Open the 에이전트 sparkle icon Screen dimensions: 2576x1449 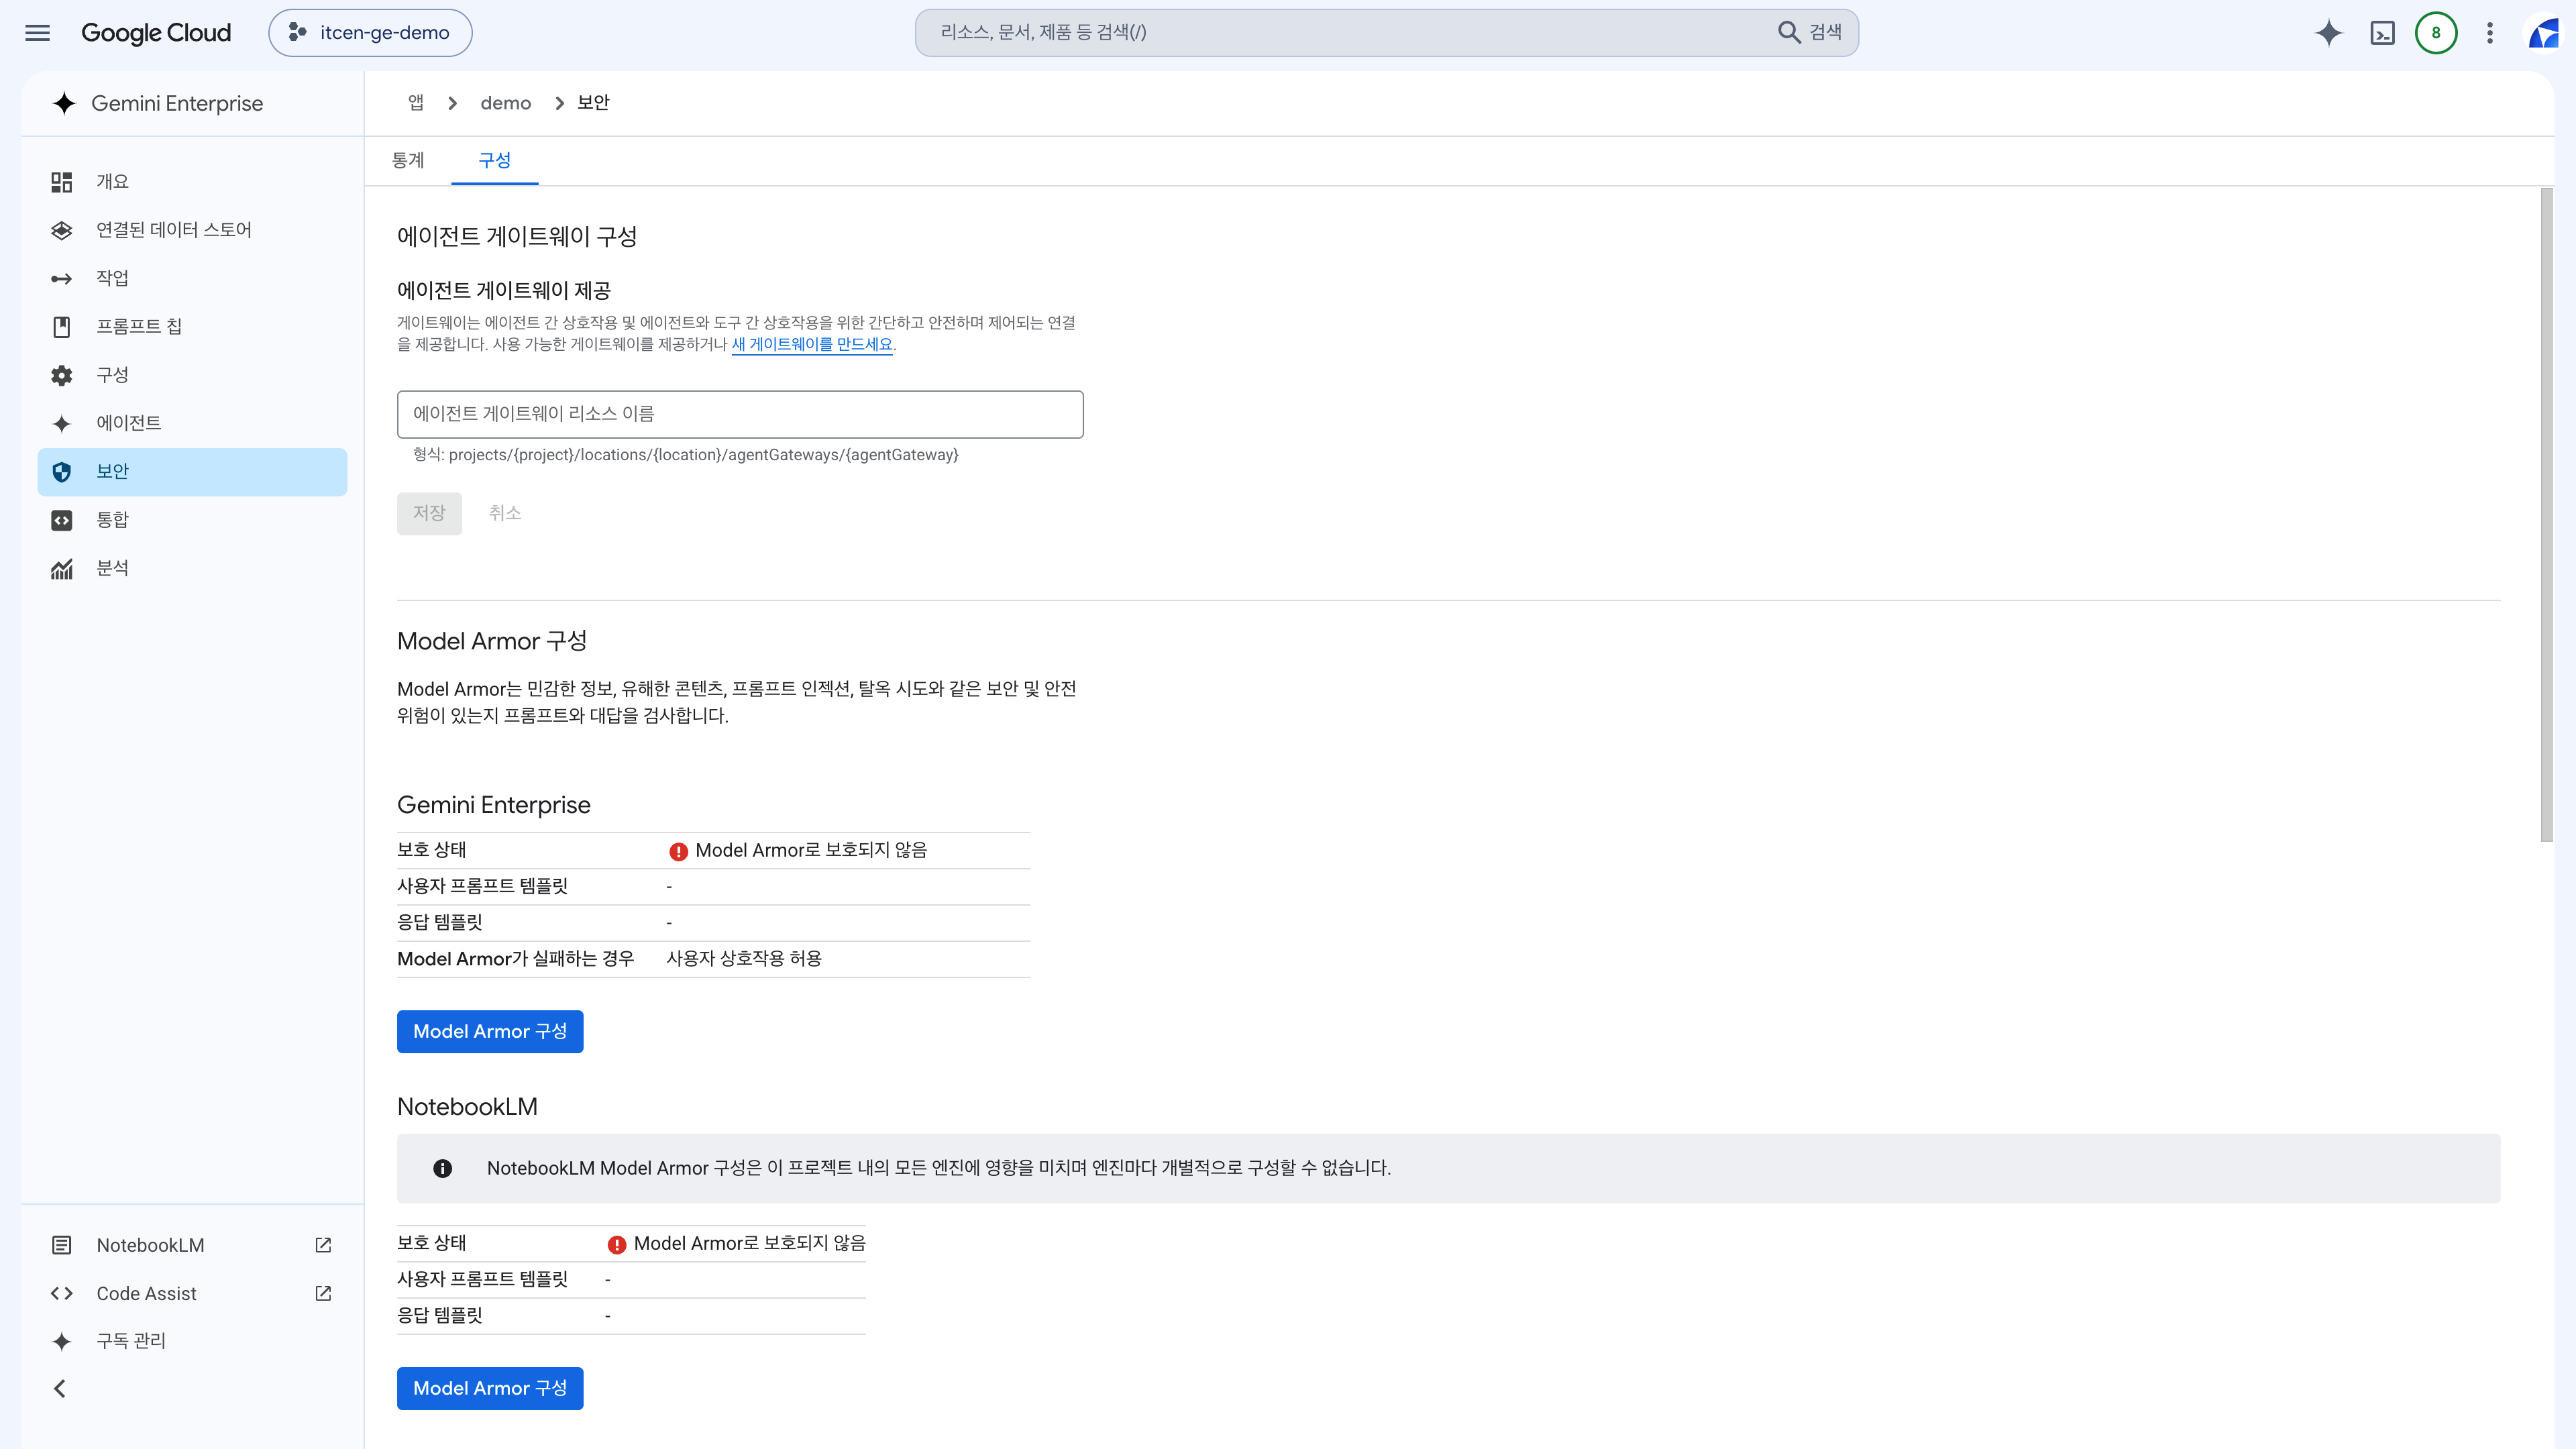(x=62, y=423)
